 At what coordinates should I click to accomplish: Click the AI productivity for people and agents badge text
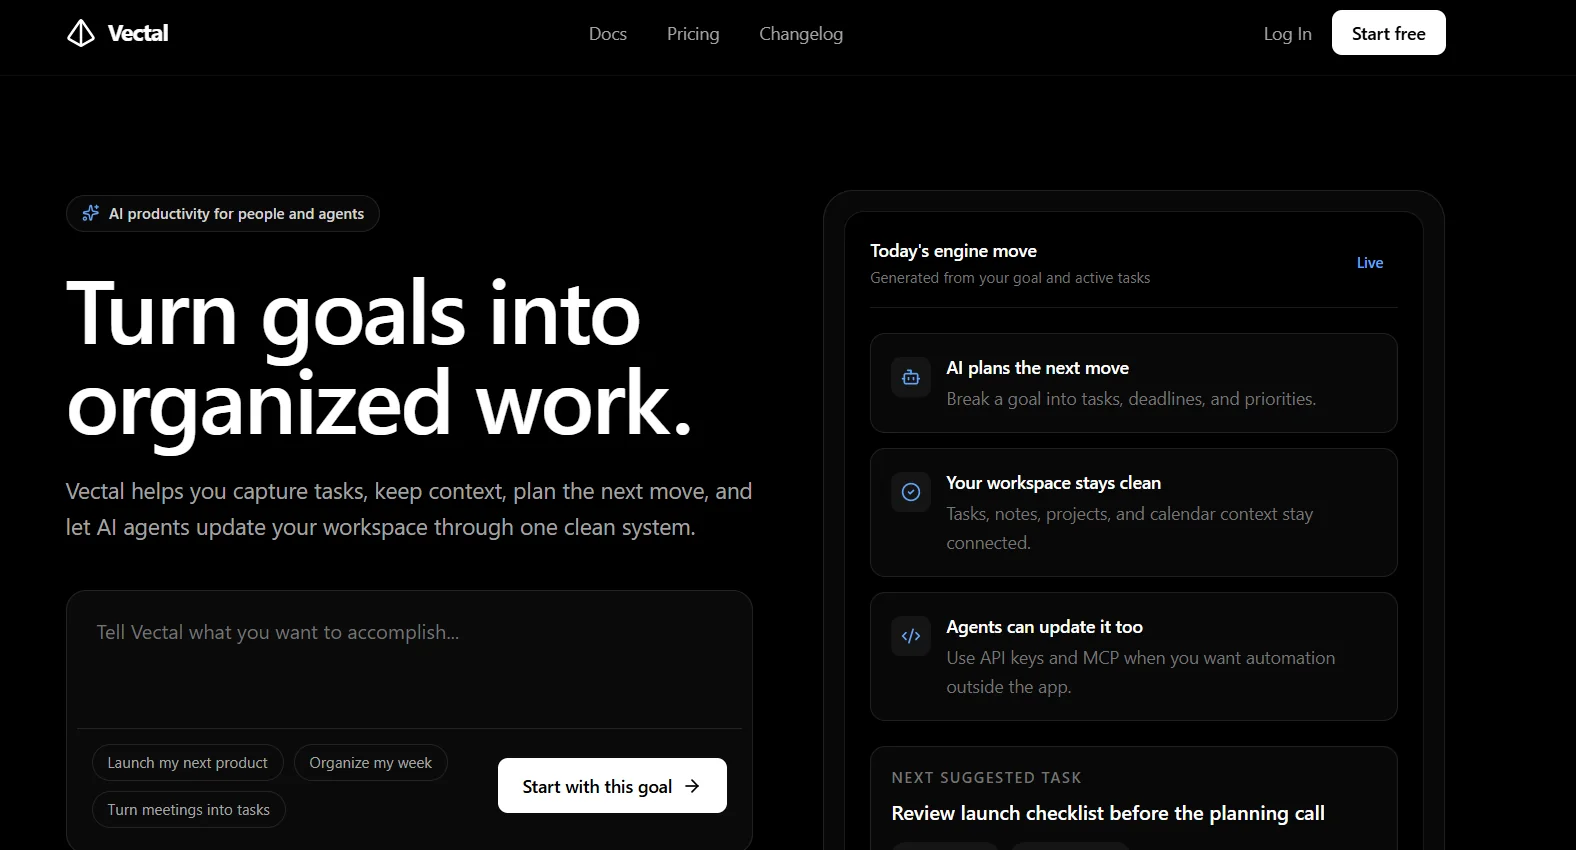(237, 214)
